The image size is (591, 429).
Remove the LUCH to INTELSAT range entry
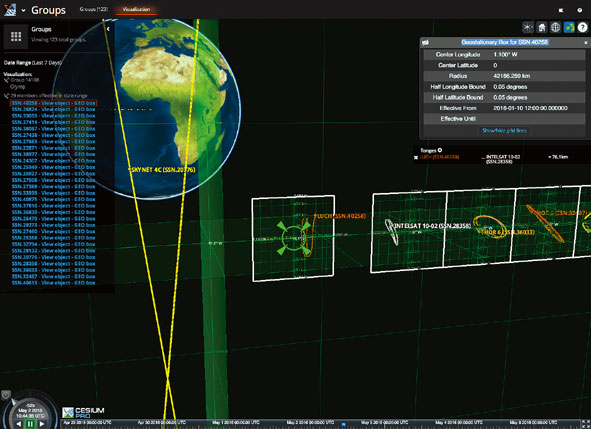tap(416, 158)
